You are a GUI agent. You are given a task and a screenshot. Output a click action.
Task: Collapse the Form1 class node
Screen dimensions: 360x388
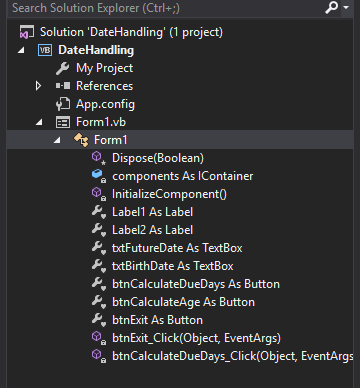57,140
